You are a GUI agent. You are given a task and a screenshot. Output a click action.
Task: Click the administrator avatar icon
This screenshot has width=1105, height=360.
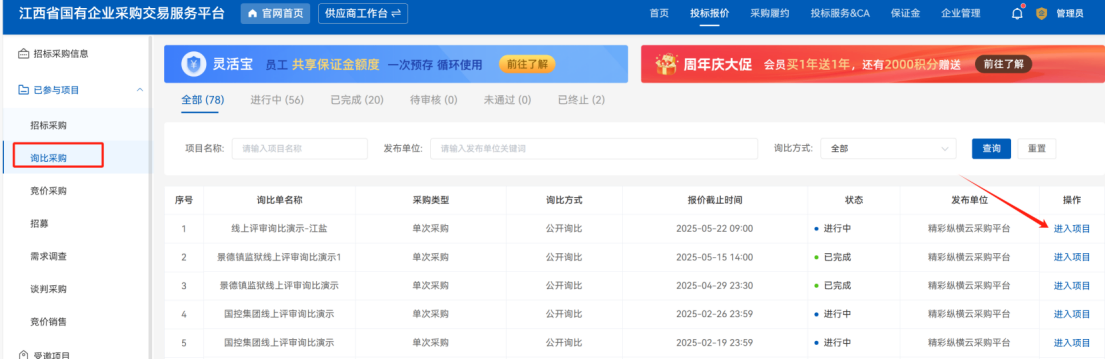click(x=1042, y=13)
